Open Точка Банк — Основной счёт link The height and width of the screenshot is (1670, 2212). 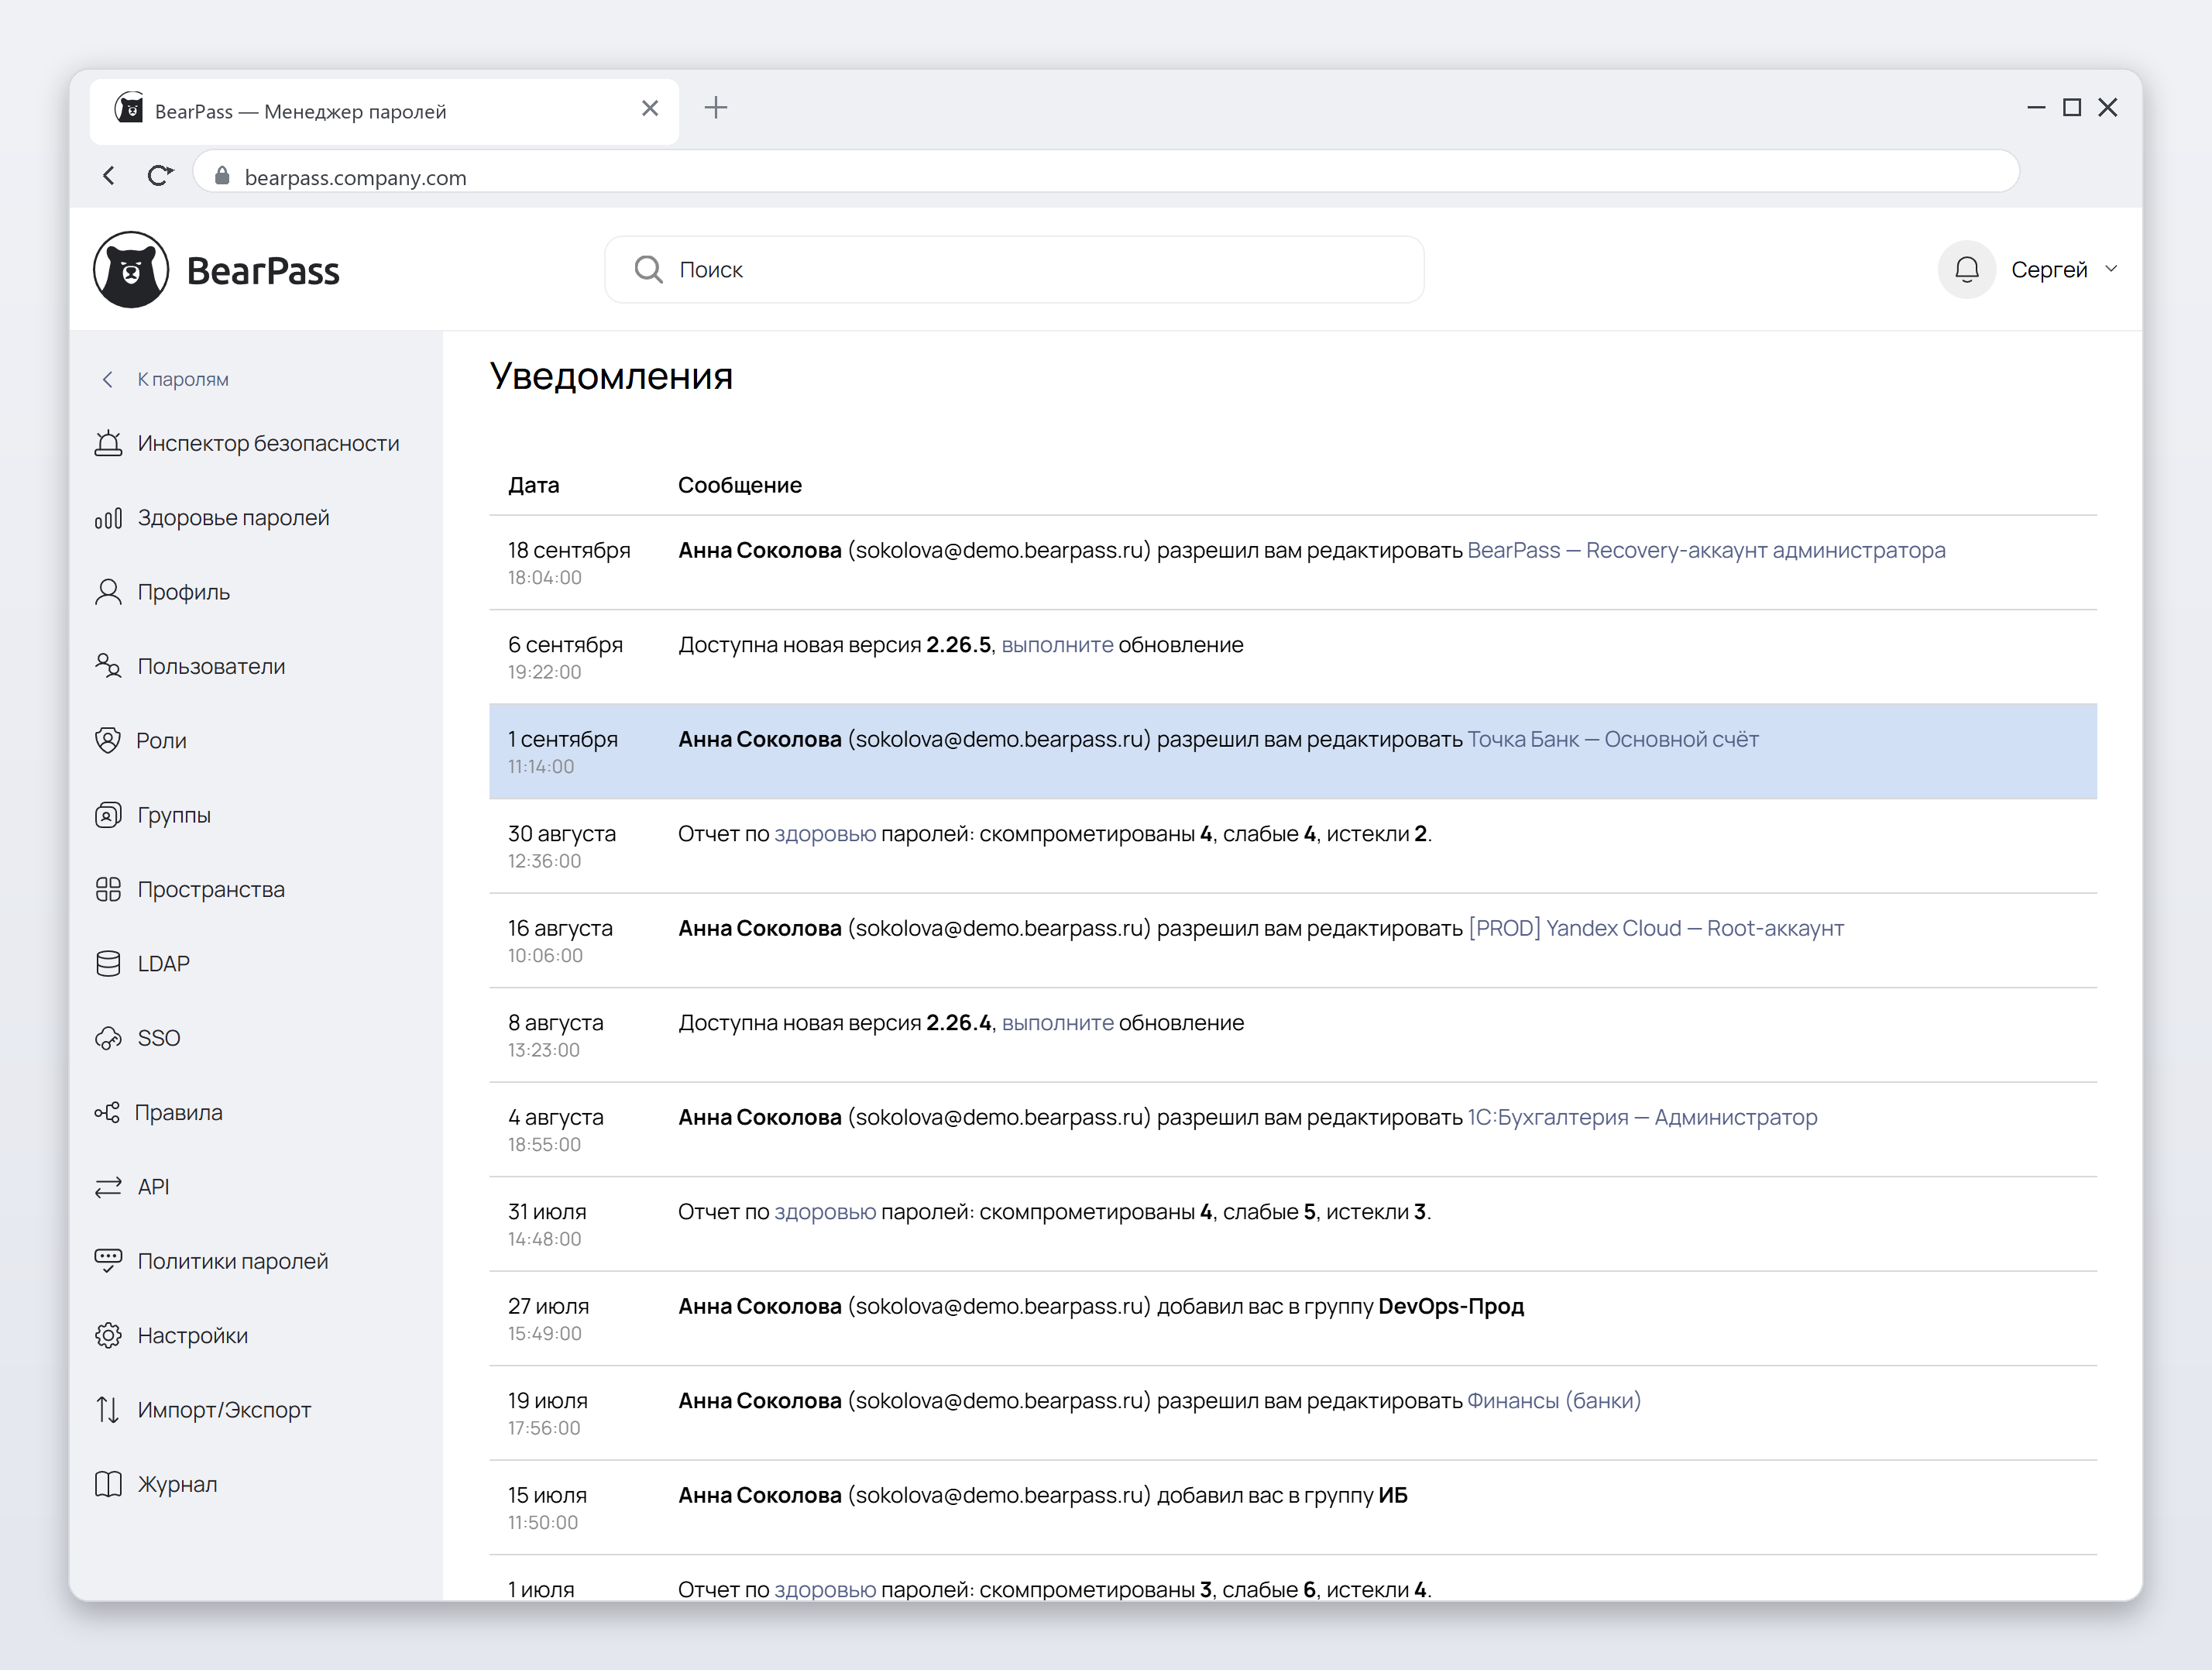(1612, 739)
